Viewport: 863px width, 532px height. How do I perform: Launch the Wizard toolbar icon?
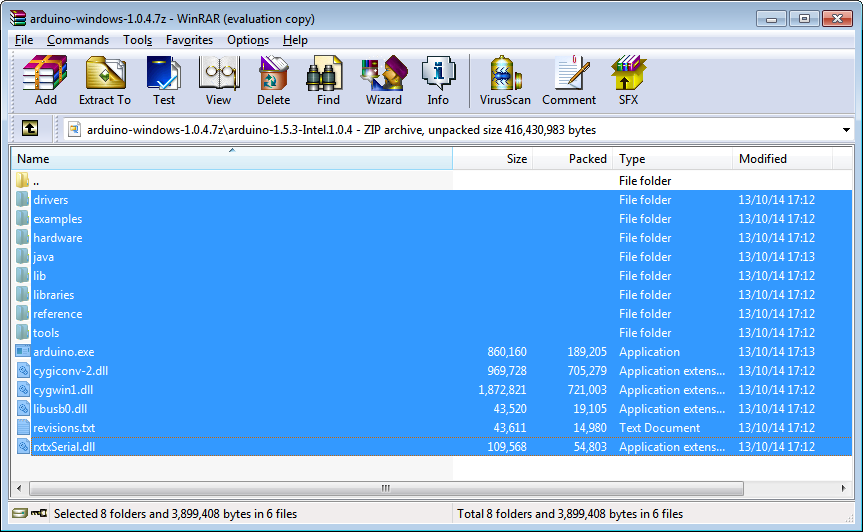tap(384, 73)
